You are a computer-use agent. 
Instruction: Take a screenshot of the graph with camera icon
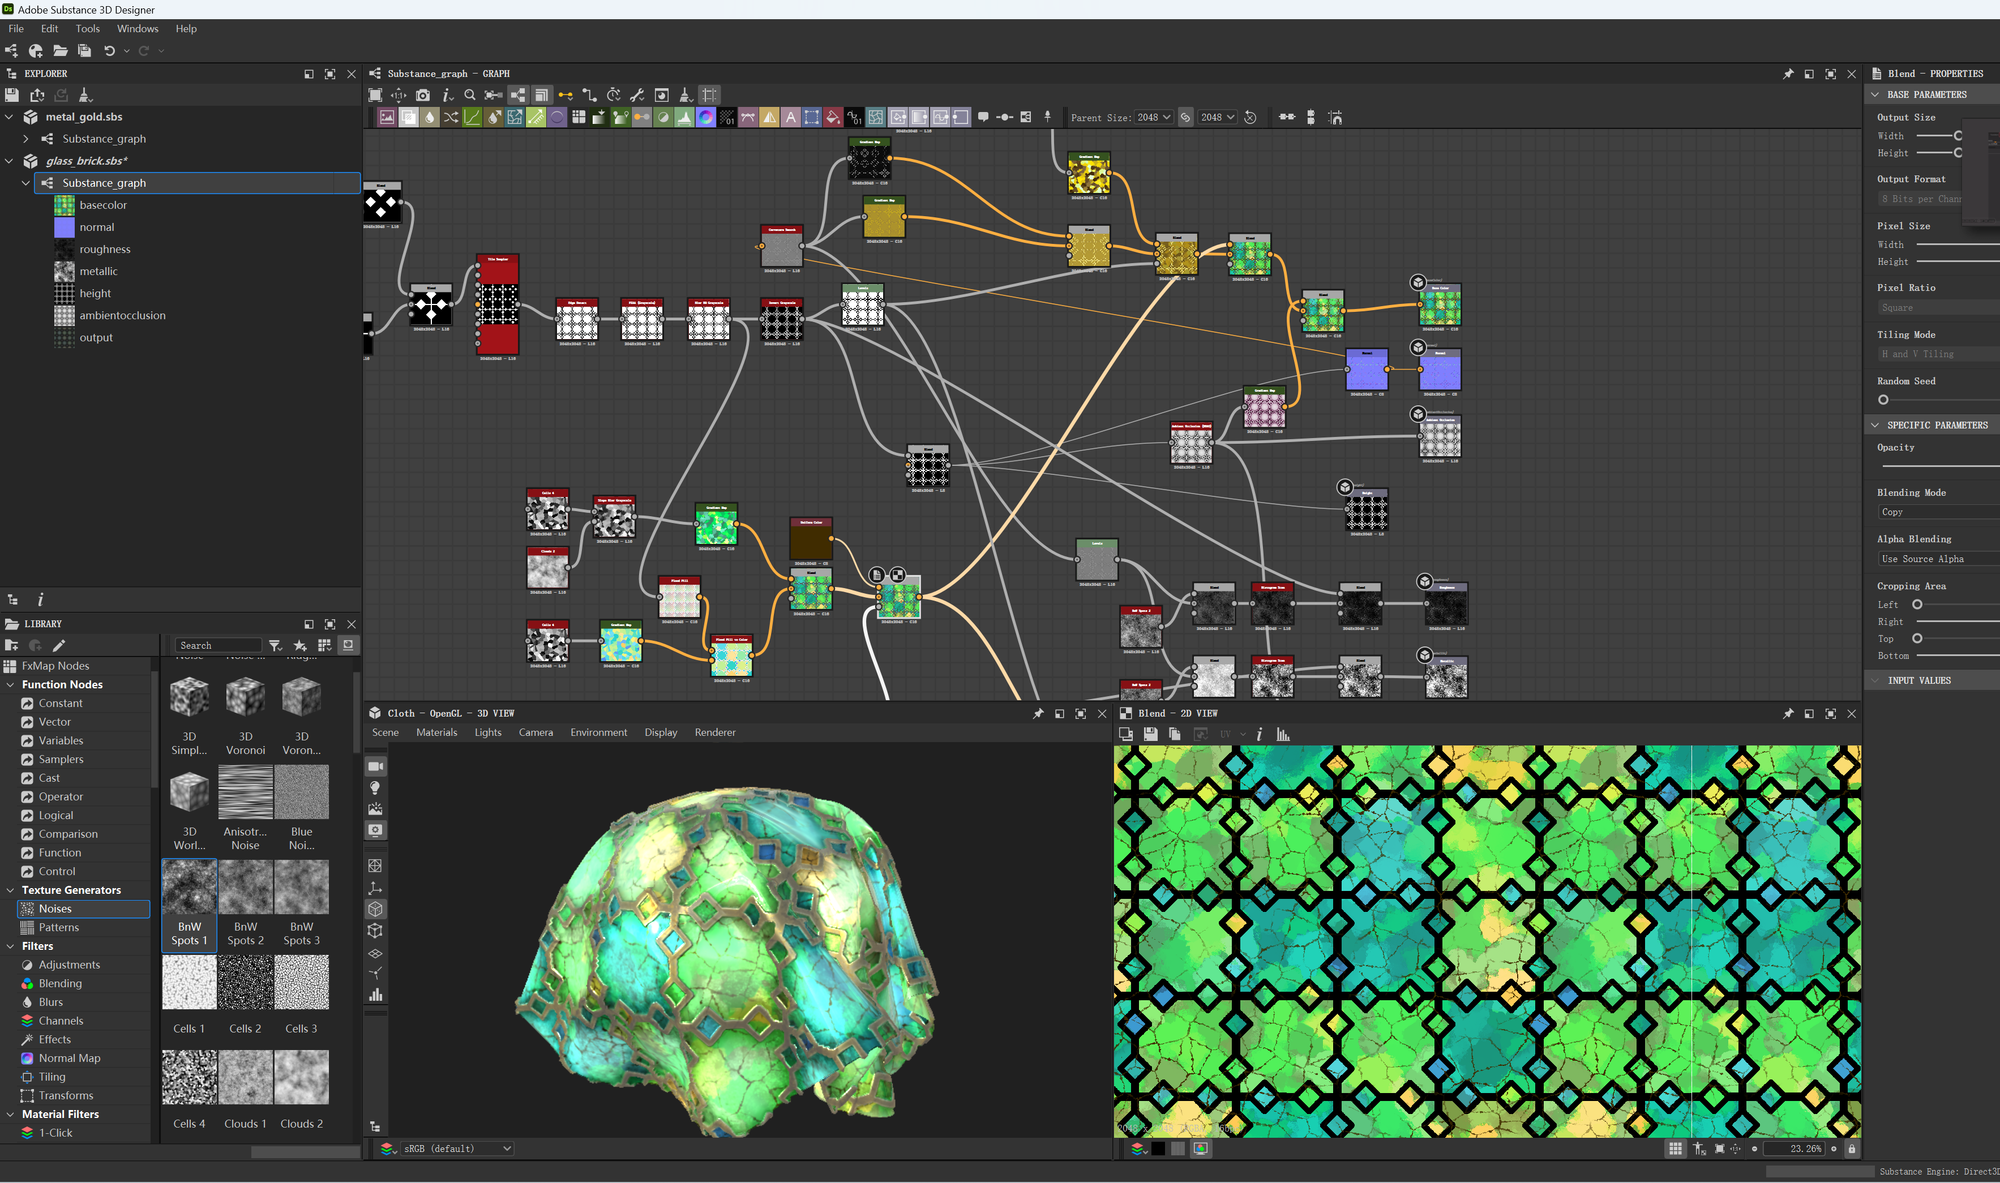[x=423, y=95]
